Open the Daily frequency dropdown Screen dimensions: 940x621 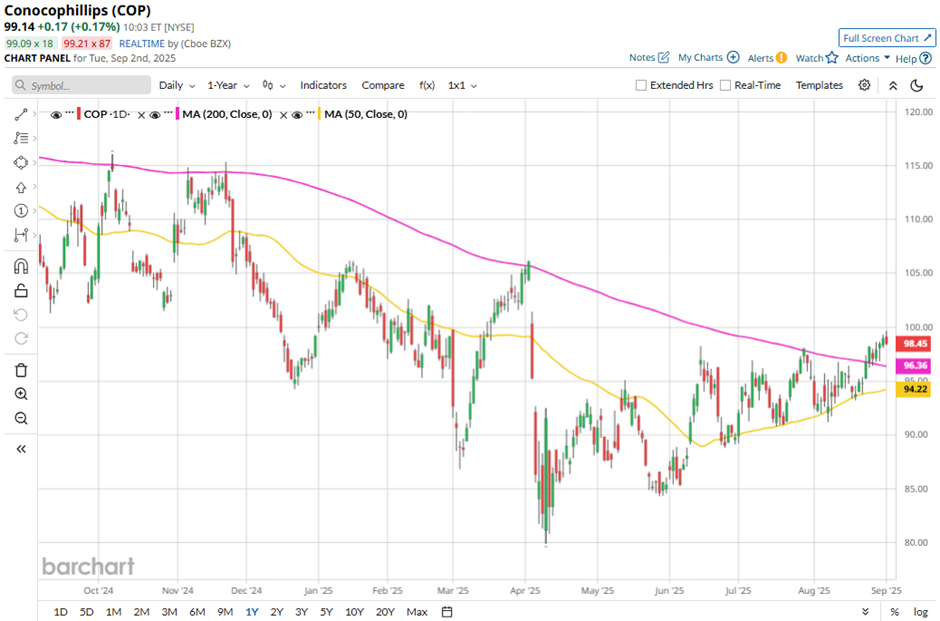point(177,85)
